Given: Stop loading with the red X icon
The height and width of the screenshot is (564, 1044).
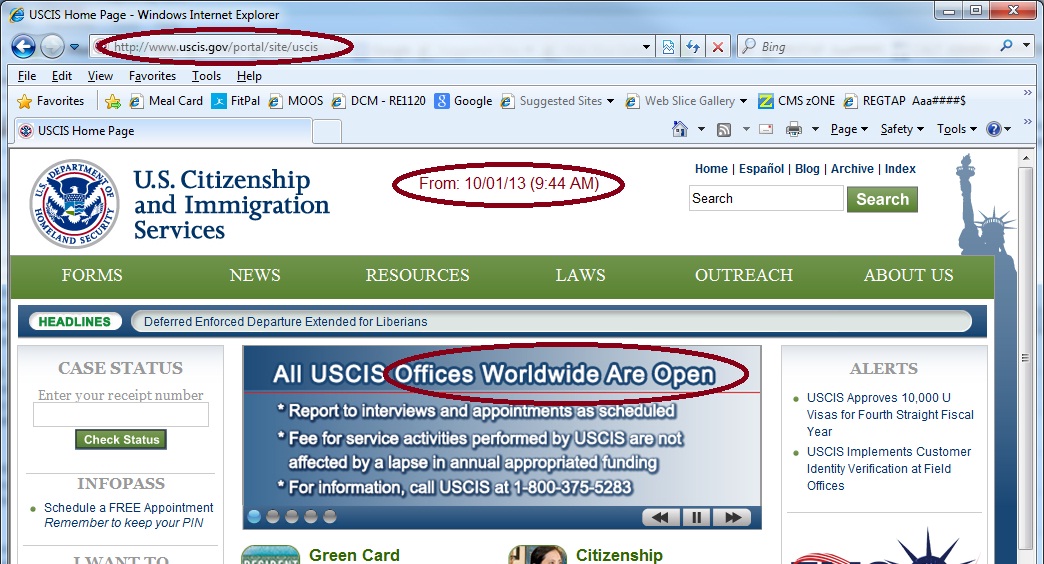Looking at the screenshot, I should click(718, 47).
